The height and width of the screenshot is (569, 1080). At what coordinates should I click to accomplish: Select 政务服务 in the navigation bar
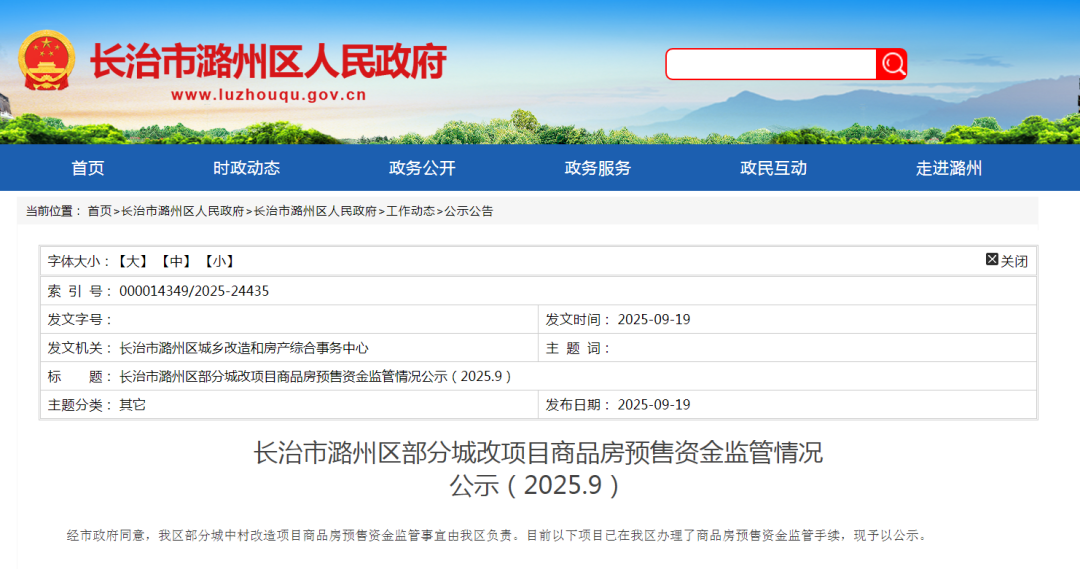pyautogui.click(x=598, y=168)
